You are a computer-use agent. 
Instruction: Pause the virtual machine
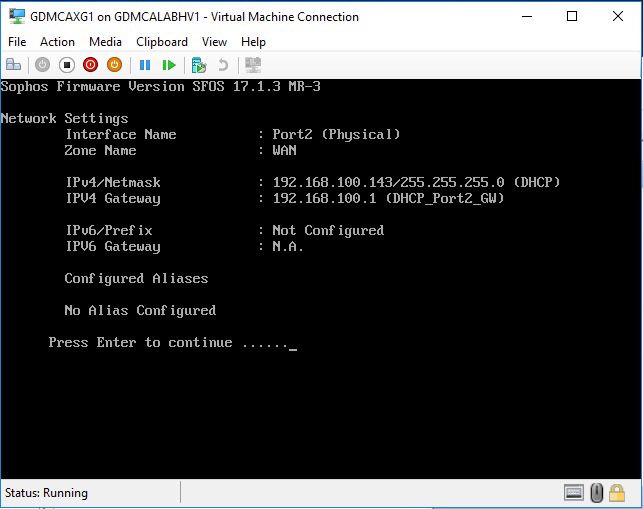tap(145, 65)
